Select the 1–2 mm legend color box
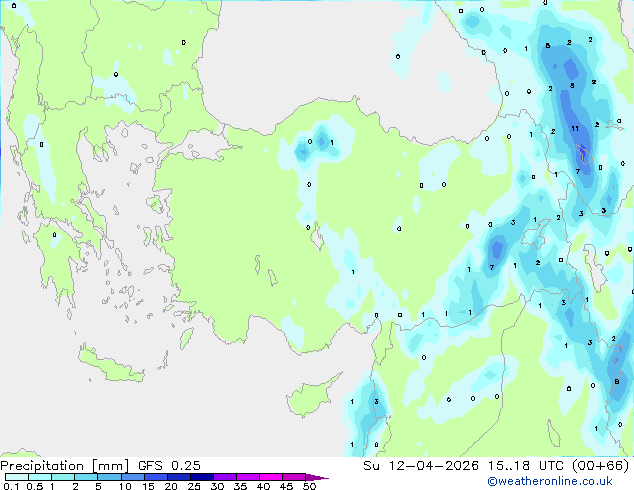634x490 pixels. [63, 477]
